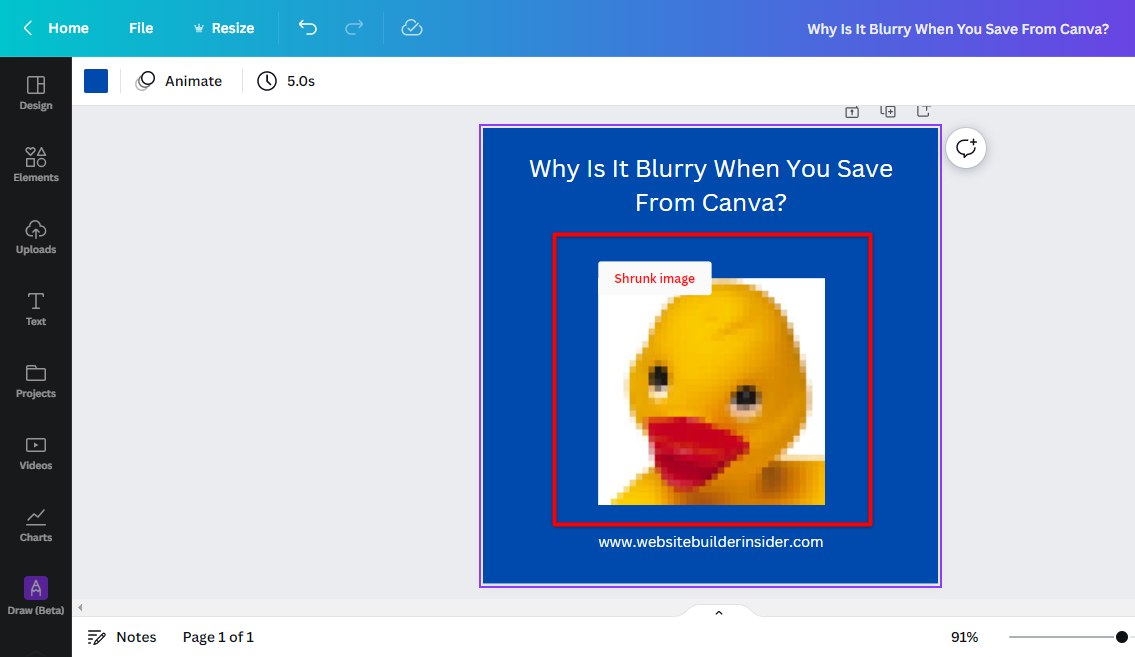The image size is (1135, 657).
Task: Click the add comment speech bubble icon
Action: pyautogui.click(x=966, y=149)
